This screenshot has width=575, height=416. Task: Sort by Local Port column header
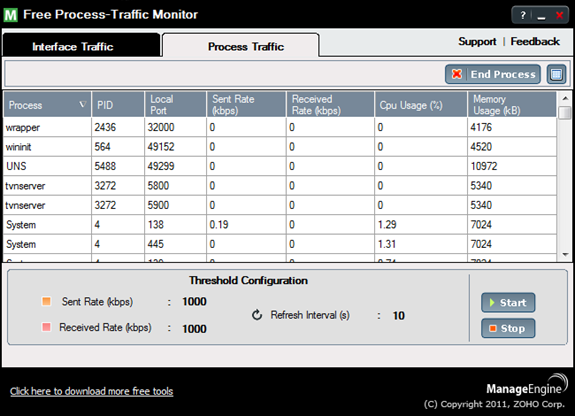[176, 105]
